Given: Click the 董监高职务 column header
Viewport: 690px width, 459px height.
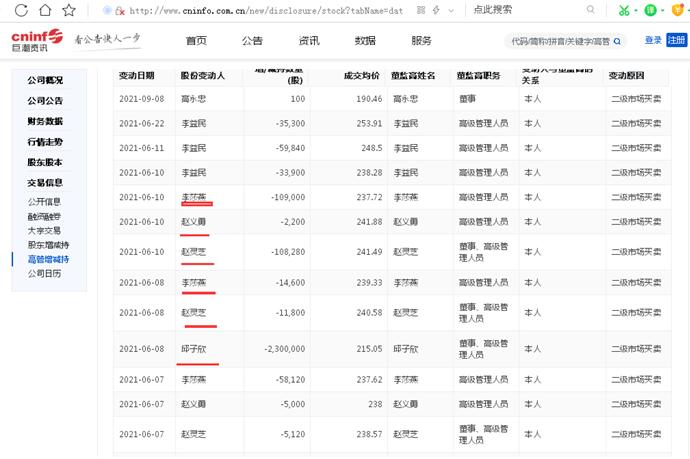Looking at the screenshot, I should pyautogui.click(x=478, y=76).
